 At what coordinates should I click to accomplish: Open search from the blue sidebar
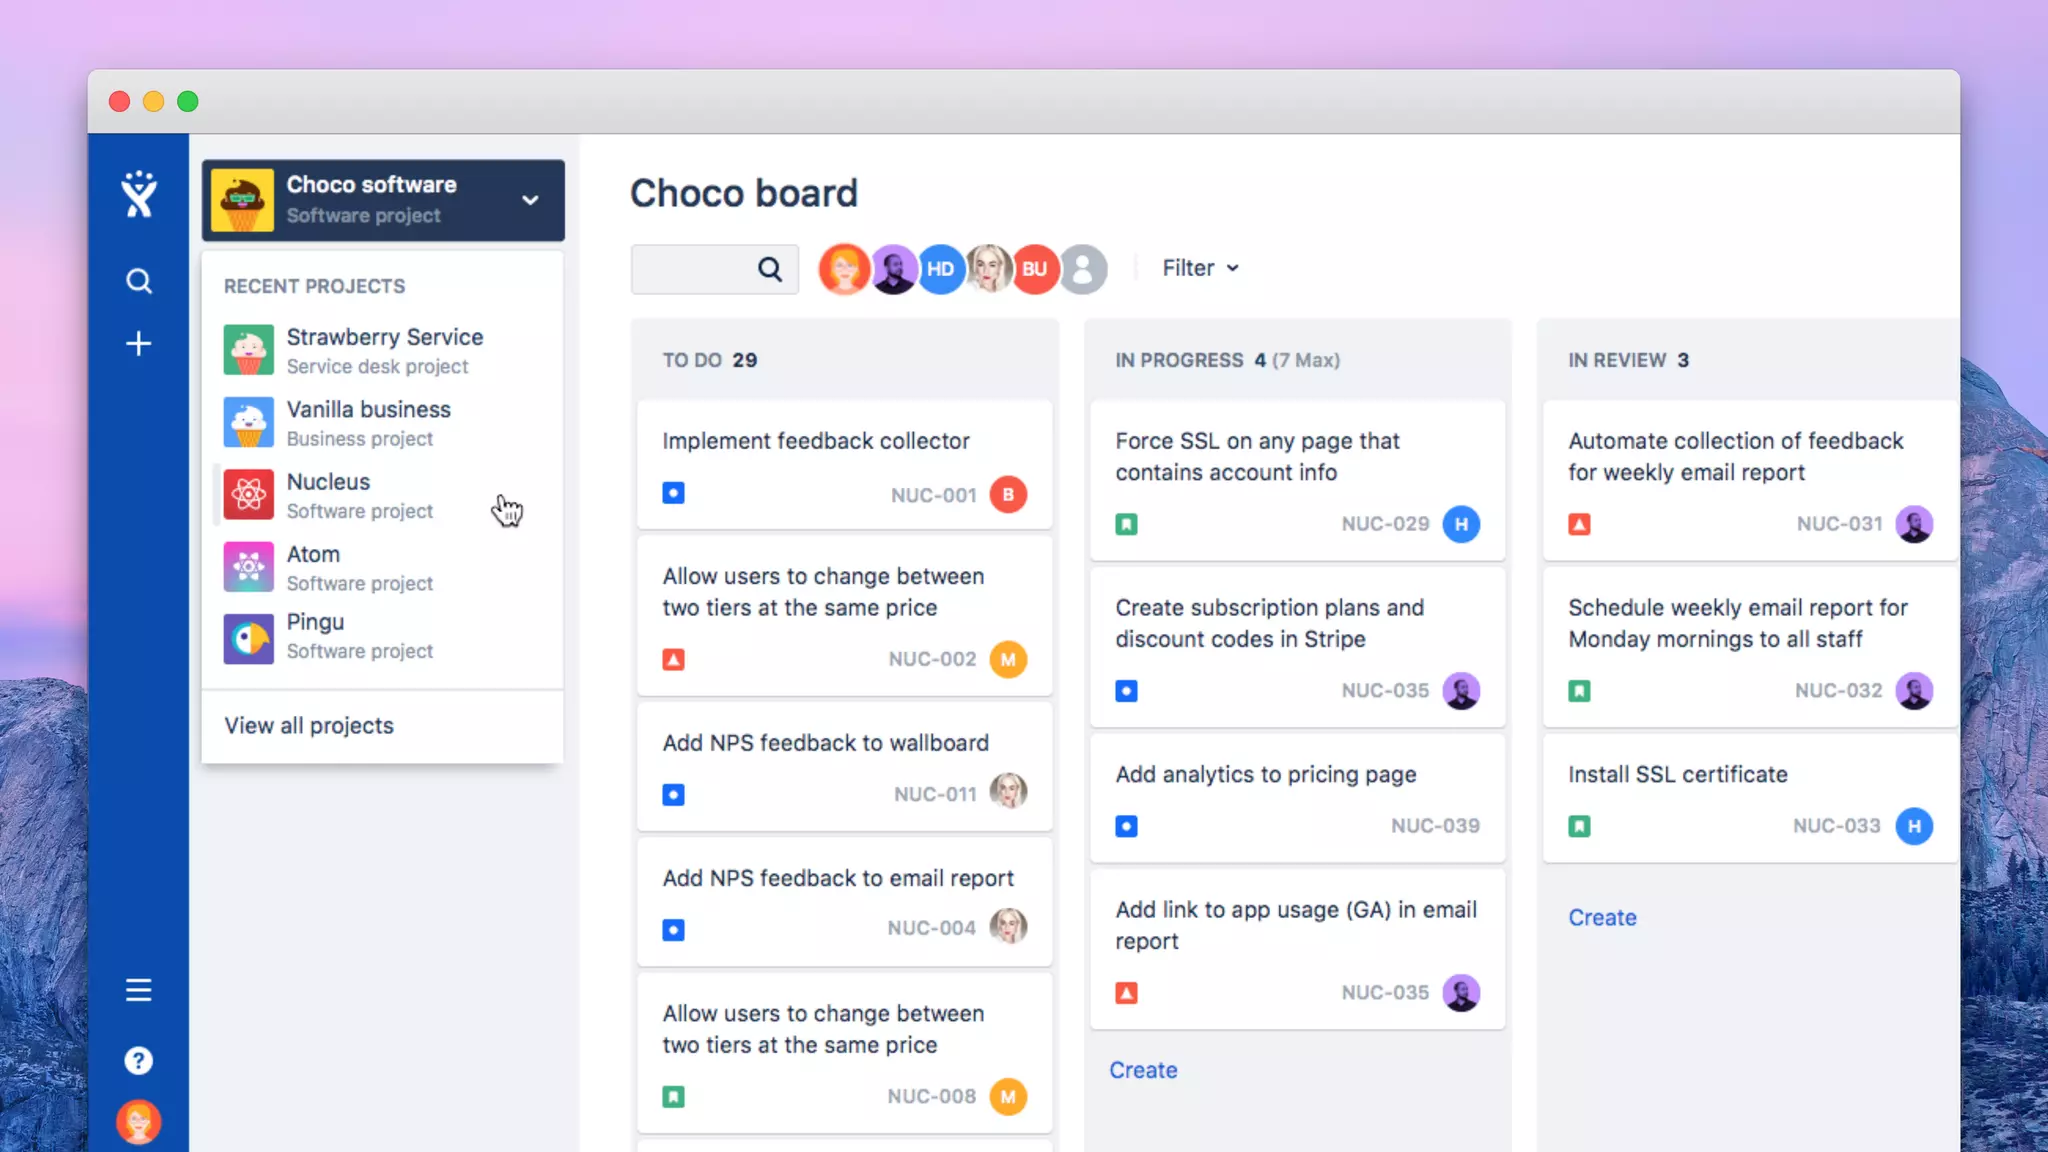139,281
